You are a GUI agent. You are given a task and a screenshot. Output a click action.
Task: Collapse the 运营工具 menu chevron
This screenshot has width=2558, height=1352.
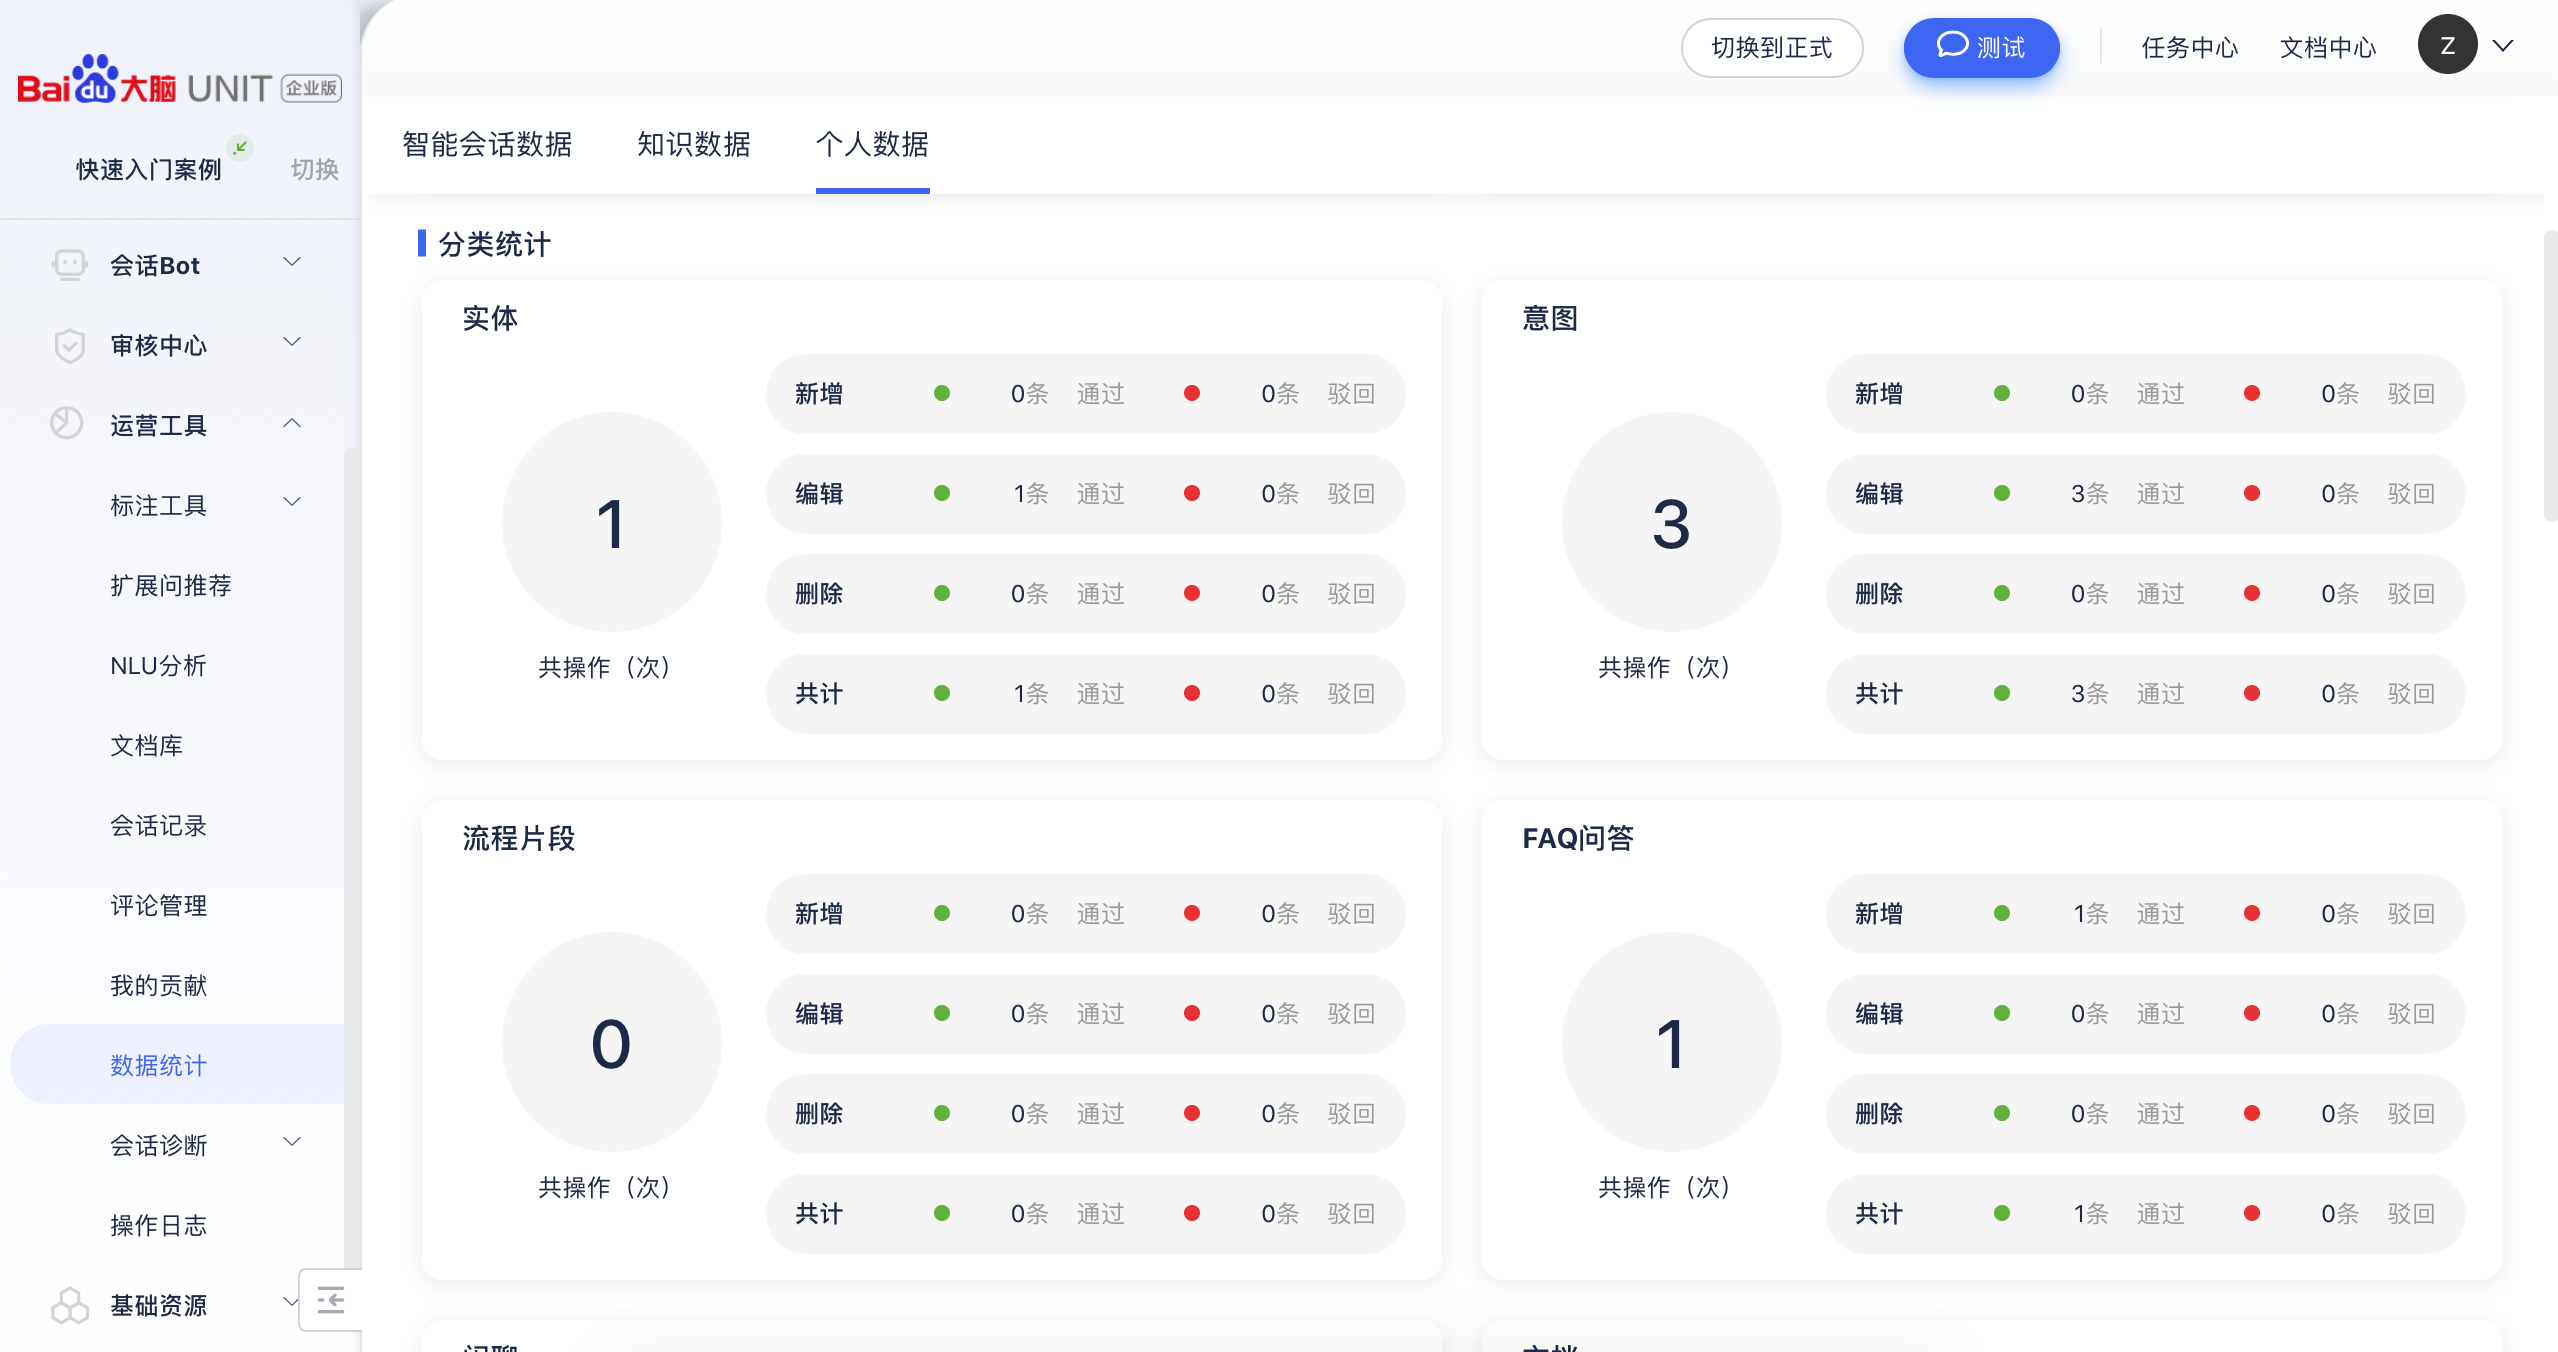pyautogui.click(x=292, y=423)
